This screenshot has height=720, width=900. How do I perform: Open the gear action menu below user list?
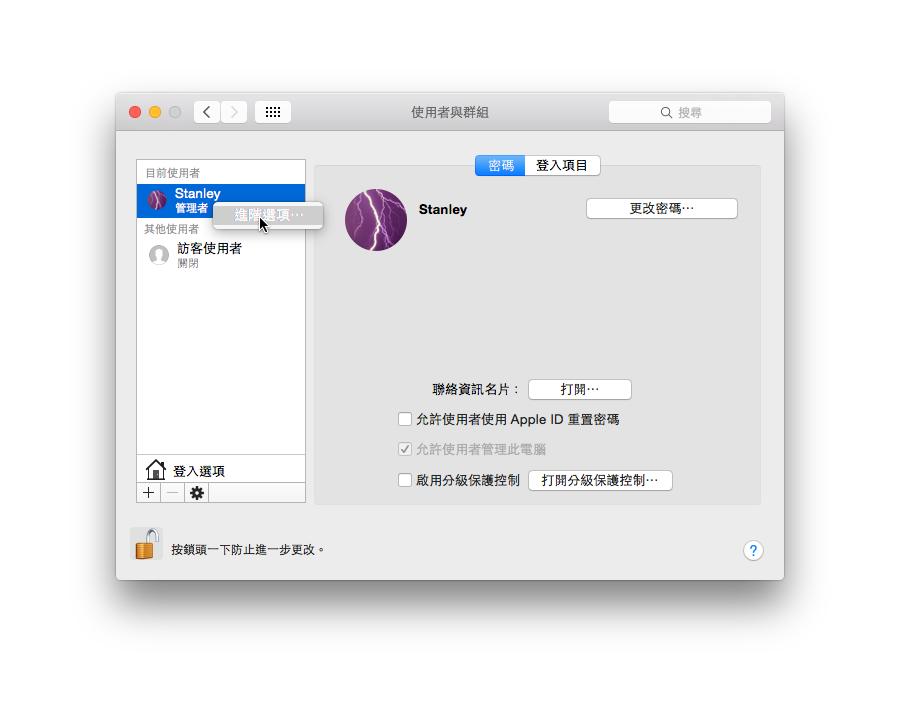click(196, 493)
